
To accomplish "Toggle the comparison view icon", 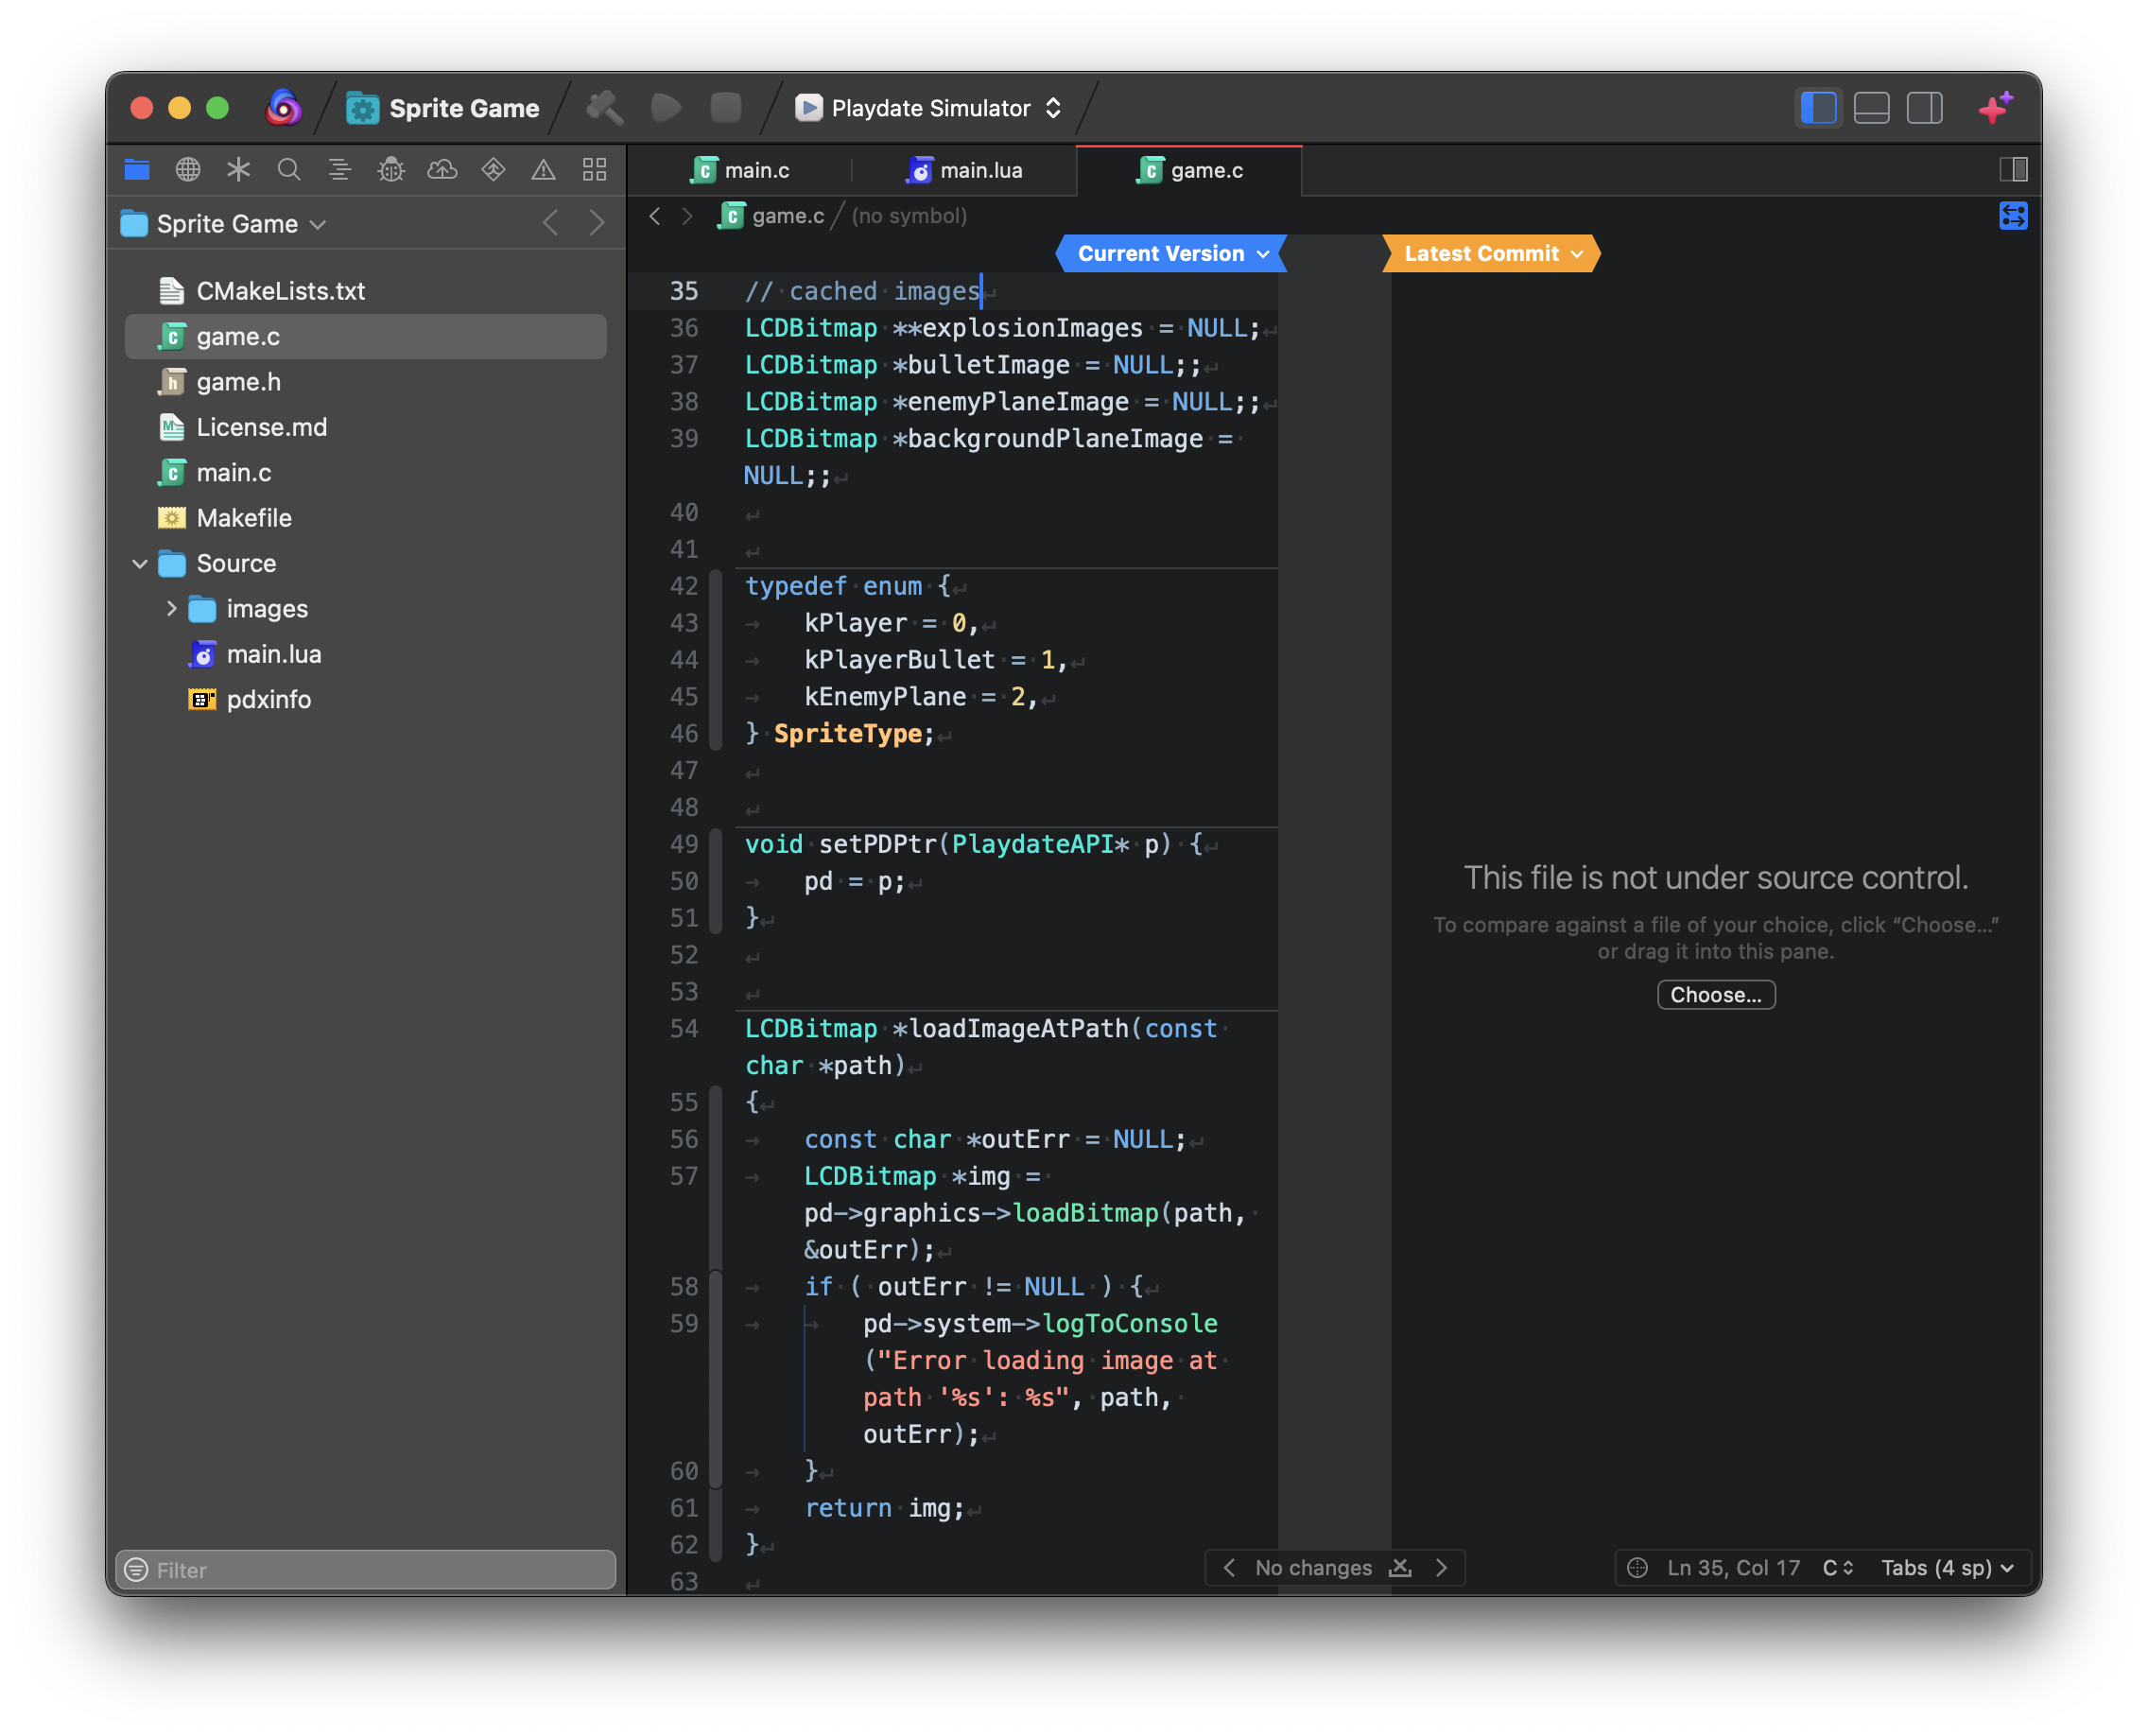I will coord(2013,216).
